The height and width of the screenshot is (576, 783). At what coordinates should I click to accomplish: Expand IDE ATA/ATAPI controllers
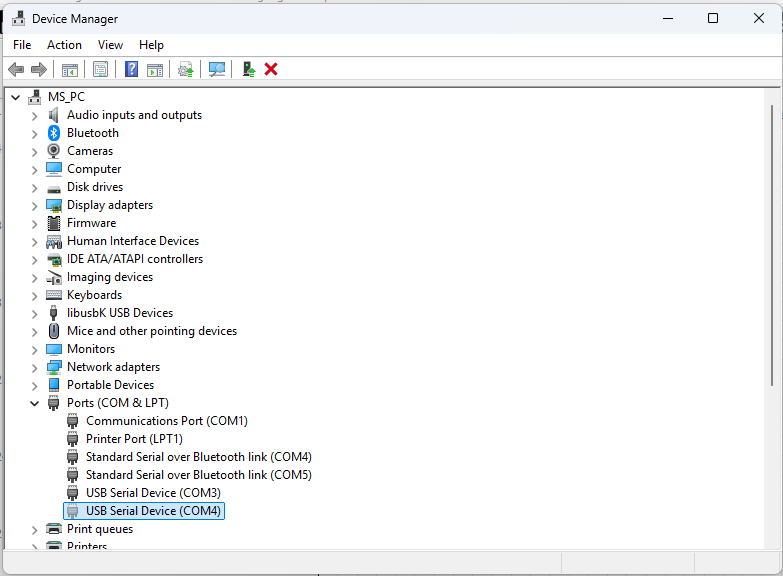click(x=34, y=260)
